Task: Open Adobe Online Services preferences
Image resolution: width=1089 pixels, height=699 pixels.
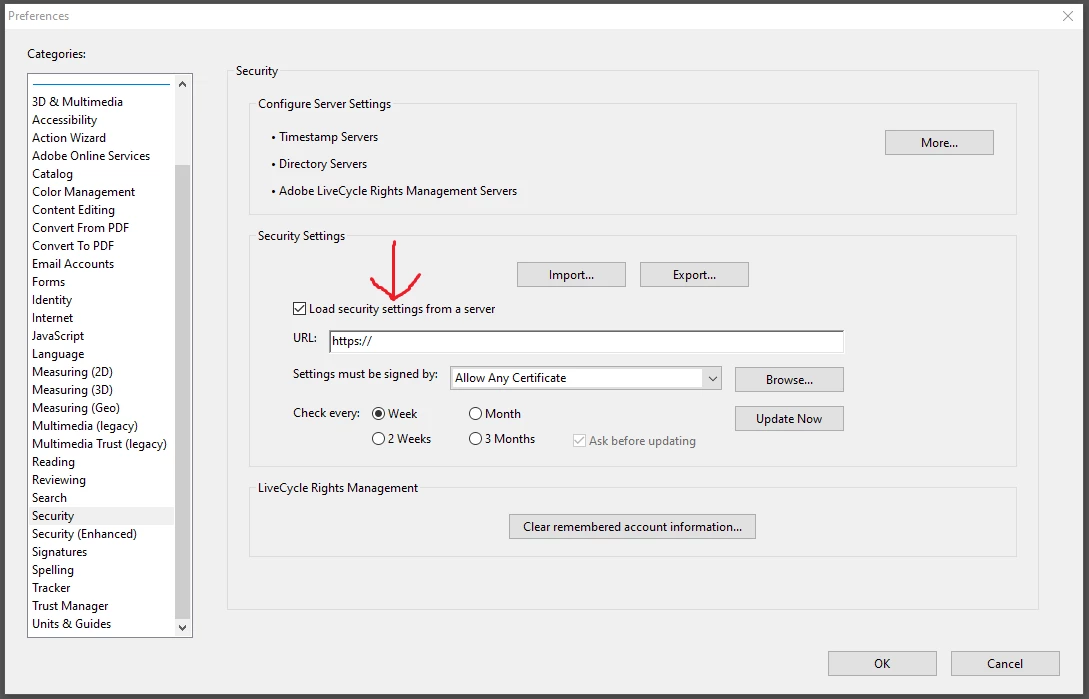Action: 91,156
